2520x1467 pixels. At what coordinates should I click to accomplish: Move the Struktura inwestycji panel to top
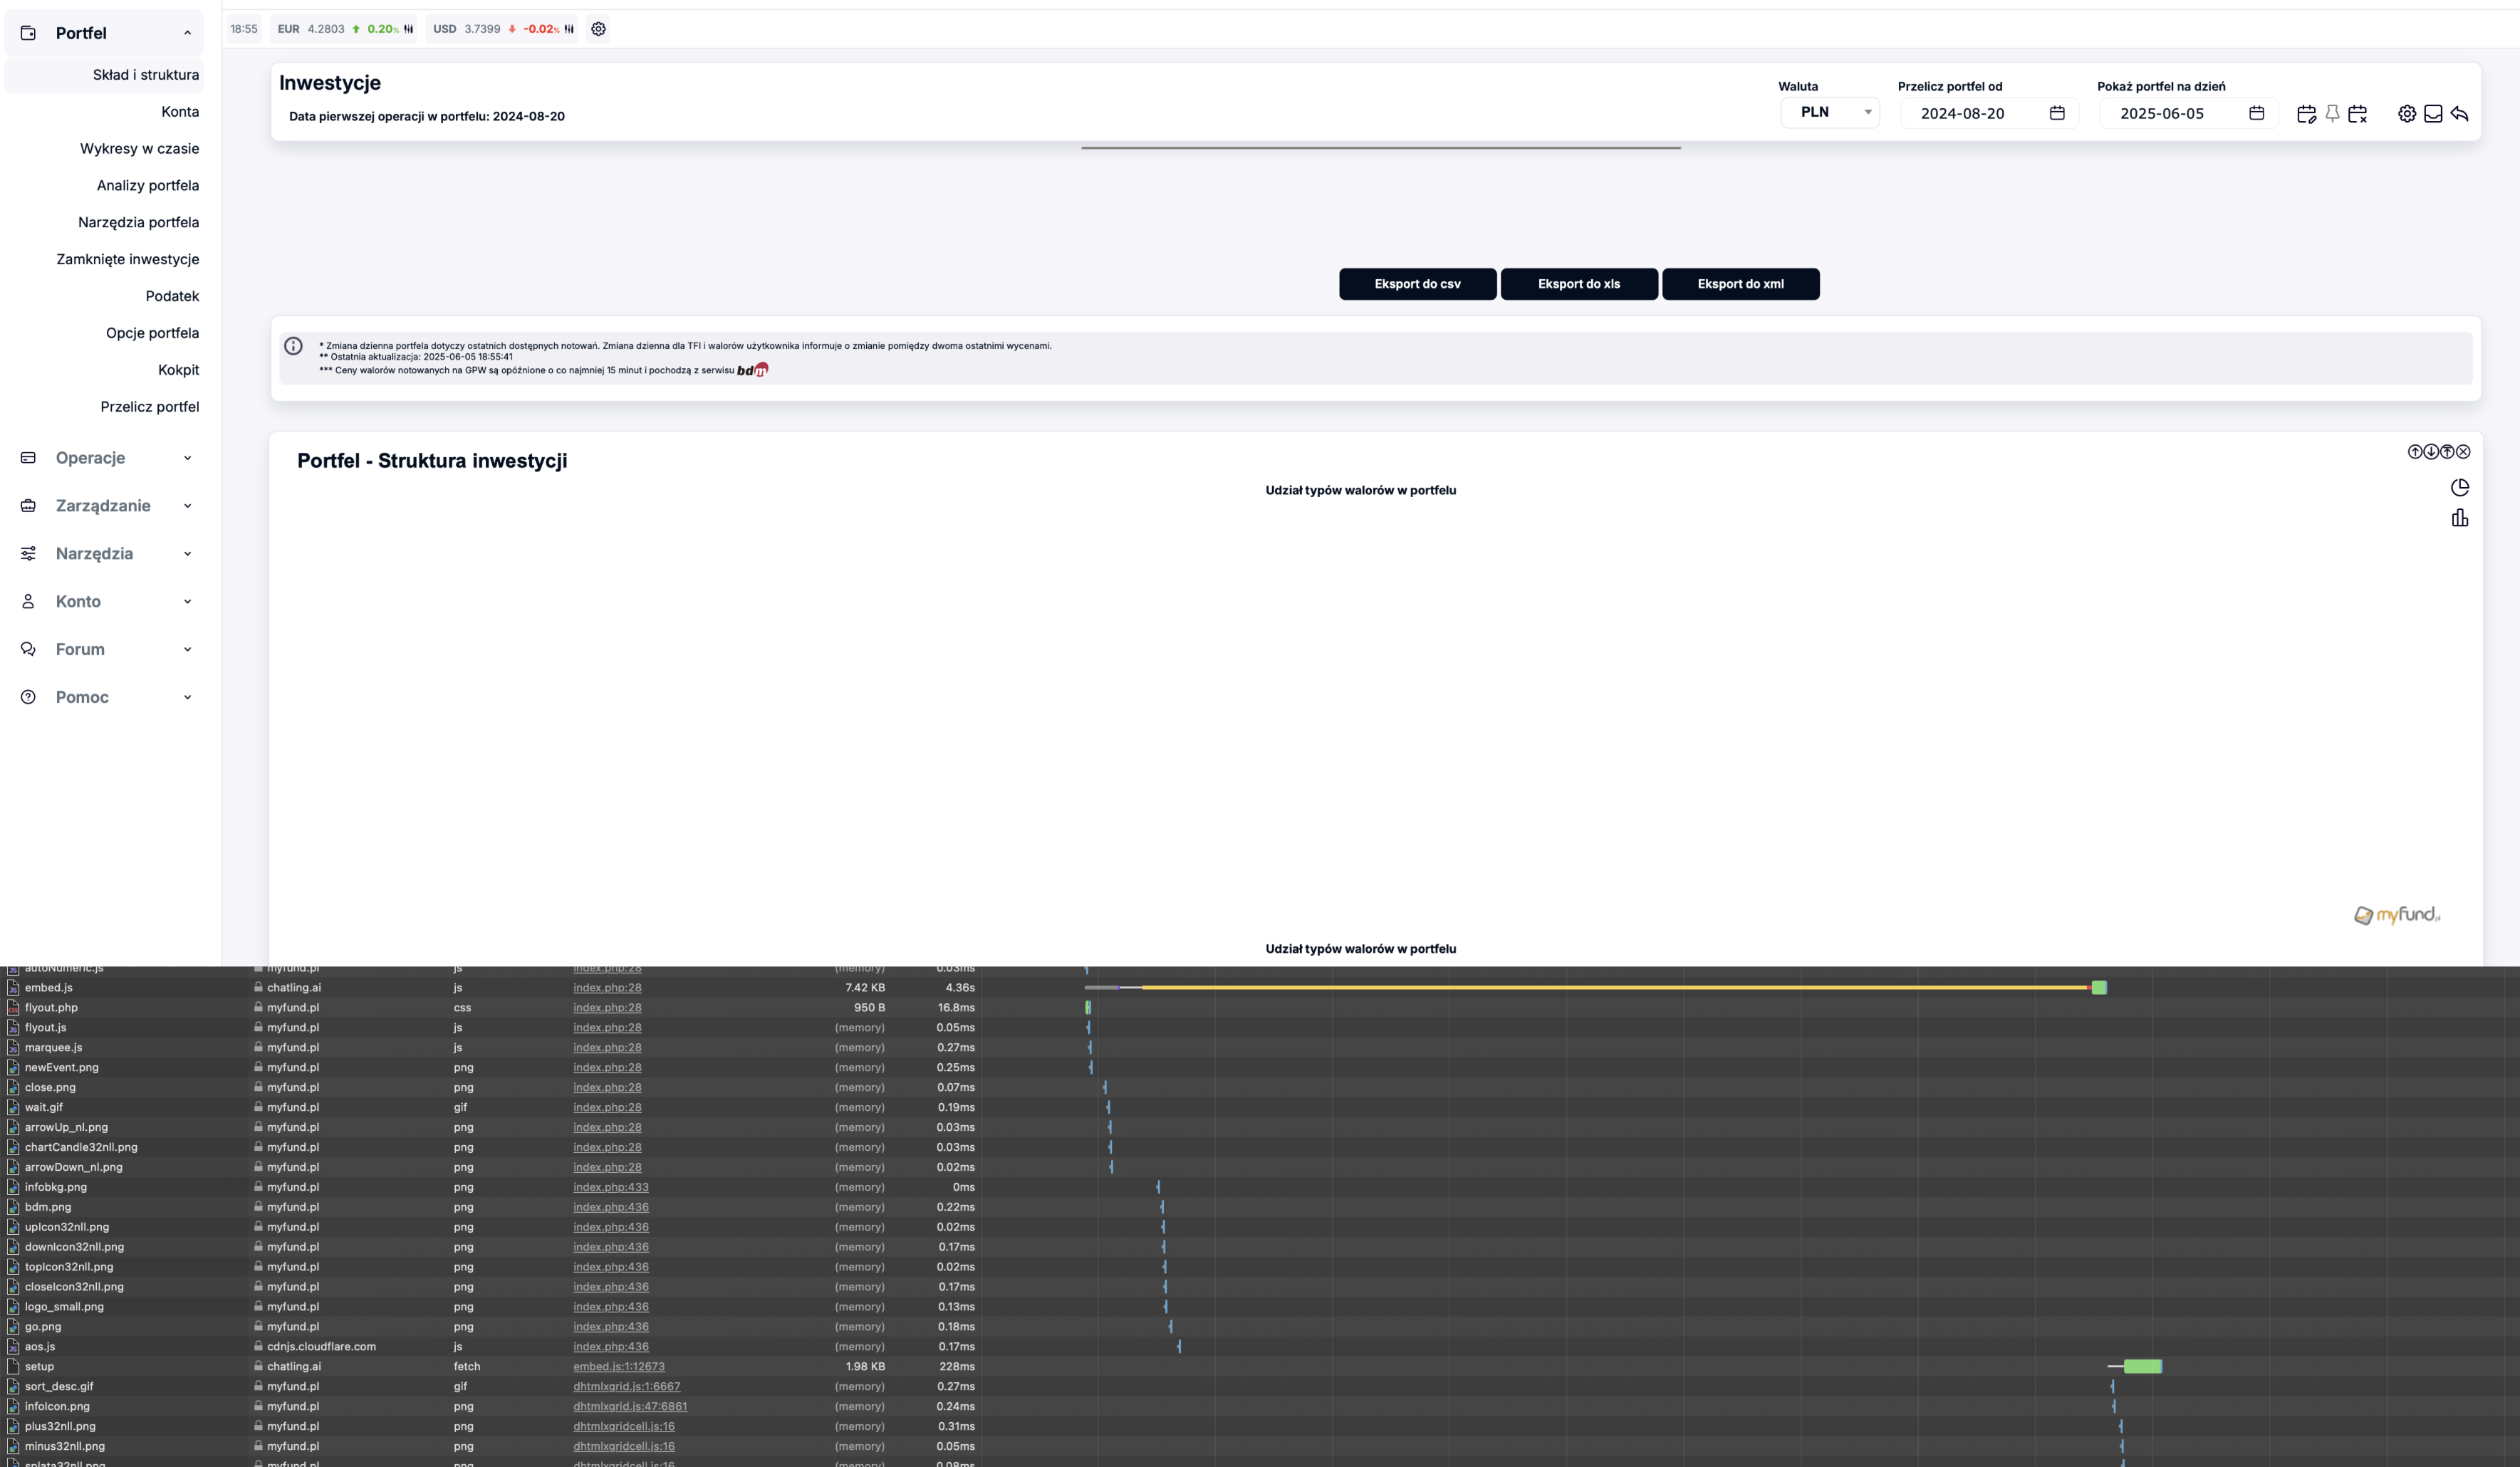(x=2446, y=452)
